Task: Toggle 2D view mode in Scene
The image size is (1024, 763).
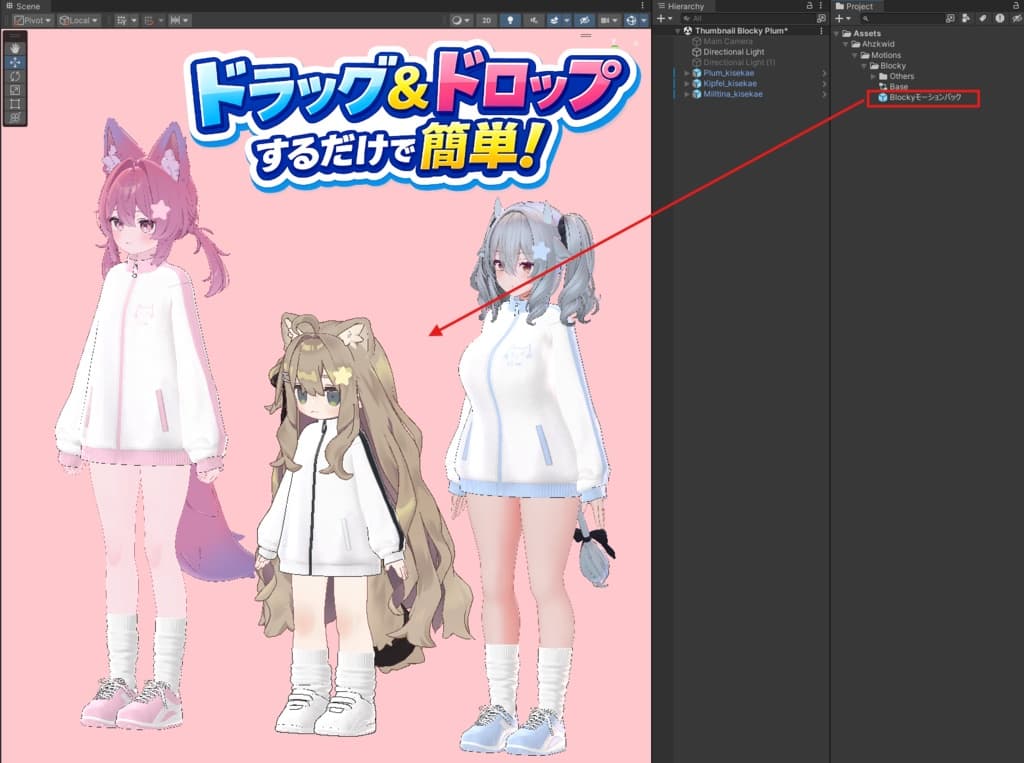Action: pos(486,20)
